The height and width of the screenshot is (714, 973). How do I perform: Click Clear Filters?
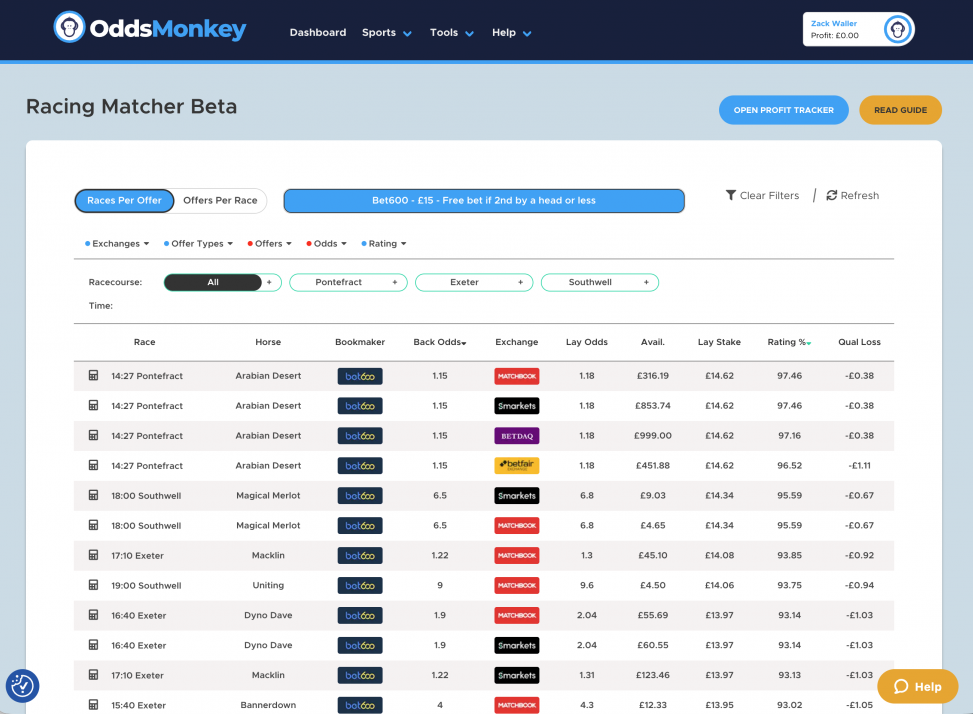point(763,195)
